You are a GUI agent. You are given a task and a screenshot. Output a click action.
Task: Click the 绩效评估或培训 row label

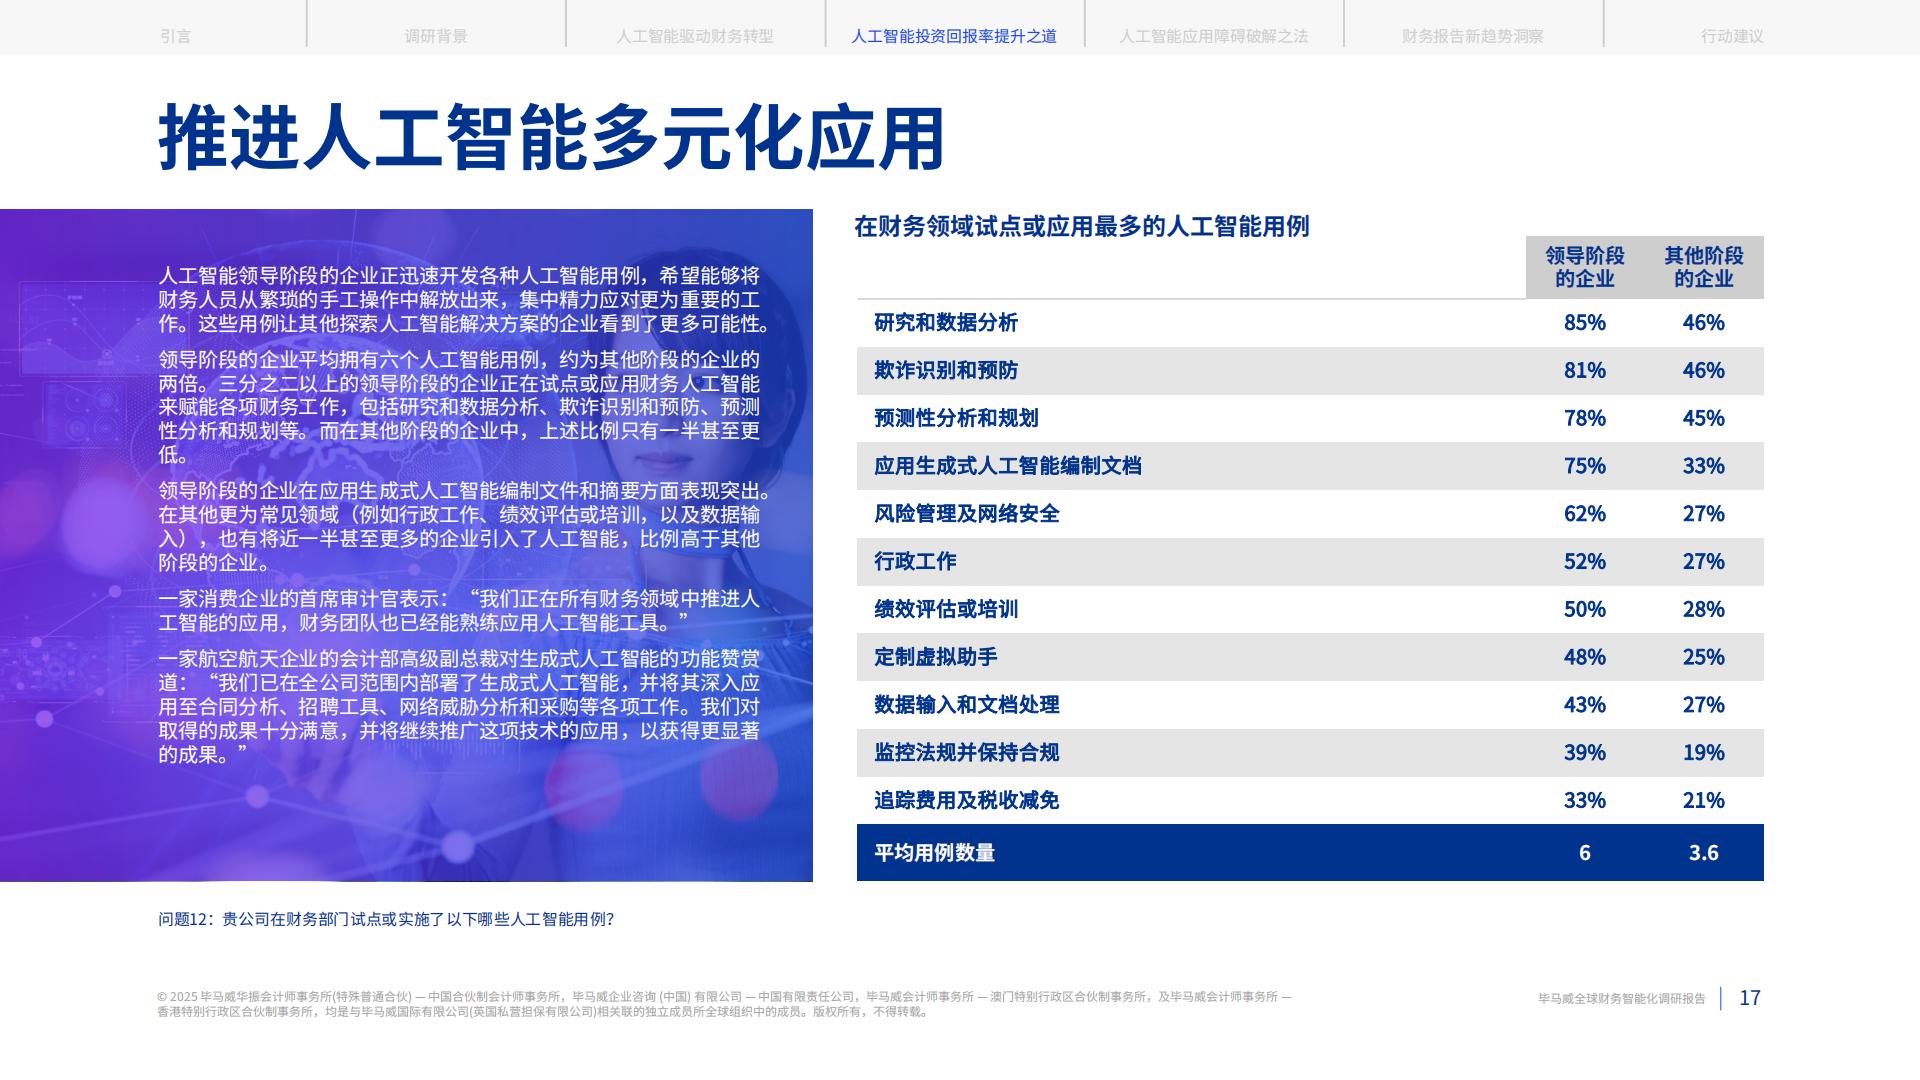[945, 609]
